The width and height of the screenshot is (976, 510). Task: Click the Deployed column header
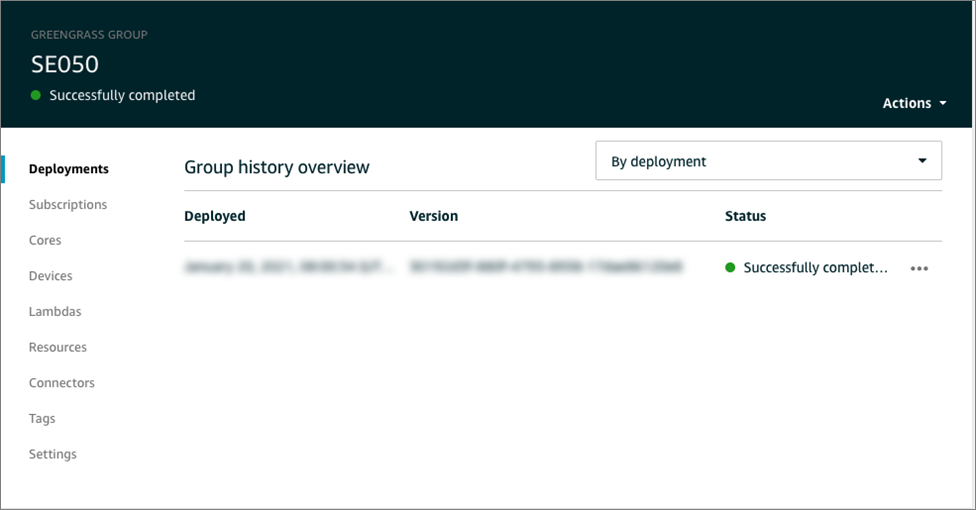[x=215, y=216]
